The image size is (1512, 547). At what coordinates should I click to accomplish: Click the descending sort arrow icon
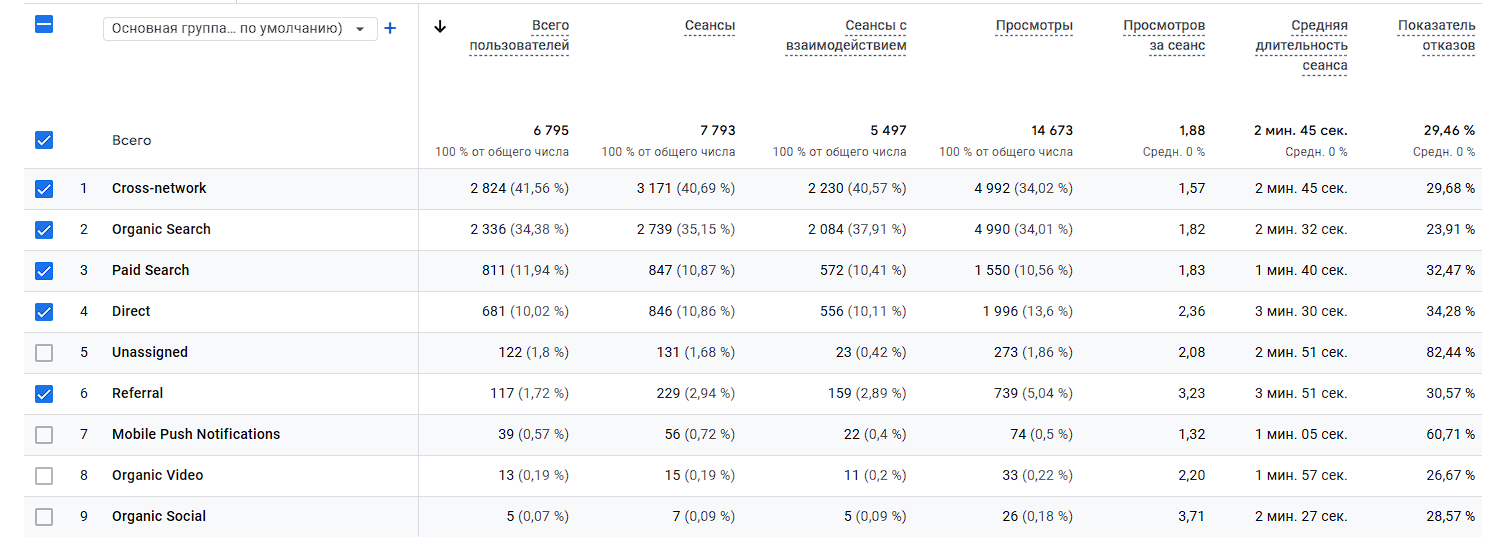[x=440, y=27]
